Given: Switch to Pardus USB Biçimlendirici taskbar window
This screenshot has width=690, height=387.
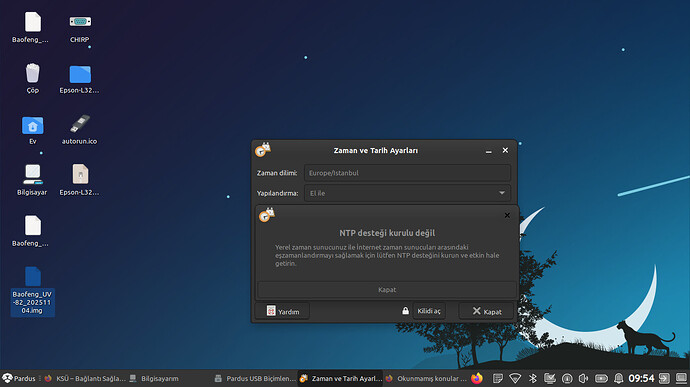Looking at the screenshot, I should point(255,378).
